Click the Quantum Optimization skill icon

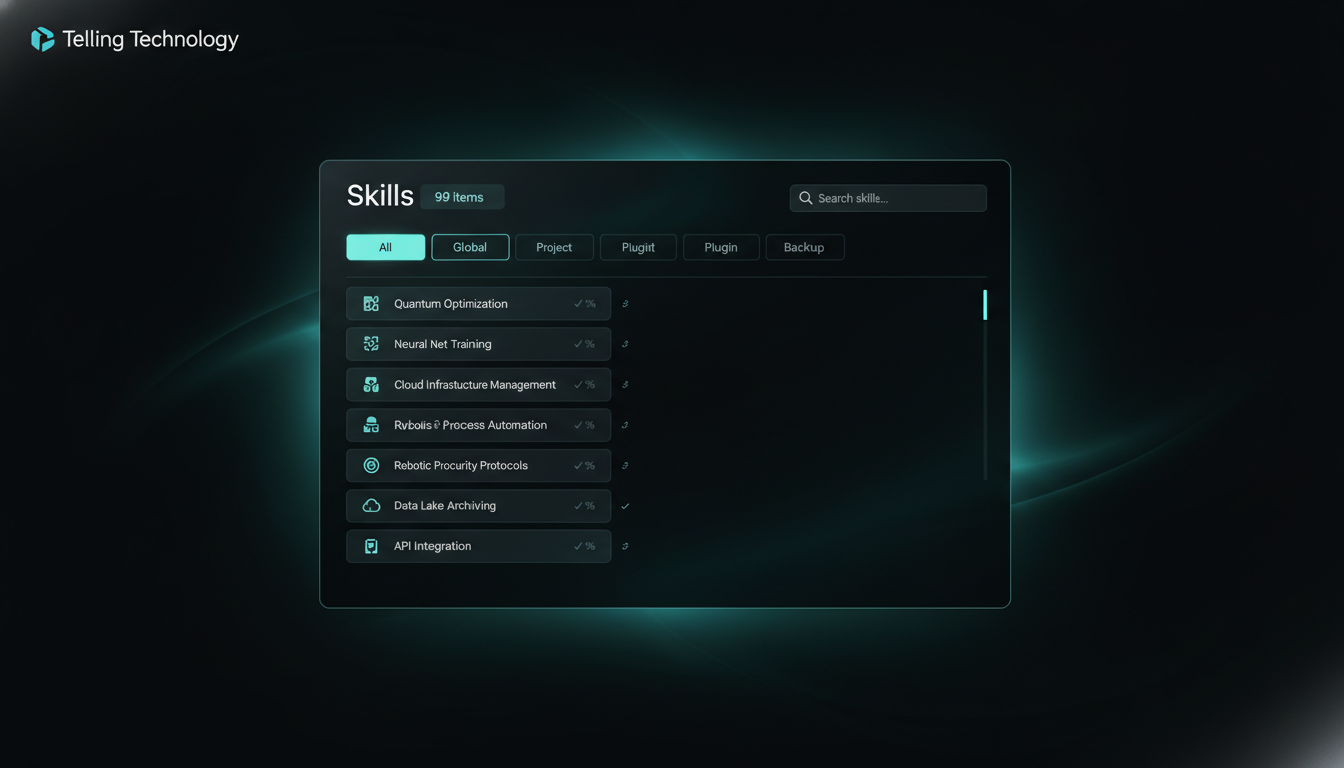pos(371,304)
